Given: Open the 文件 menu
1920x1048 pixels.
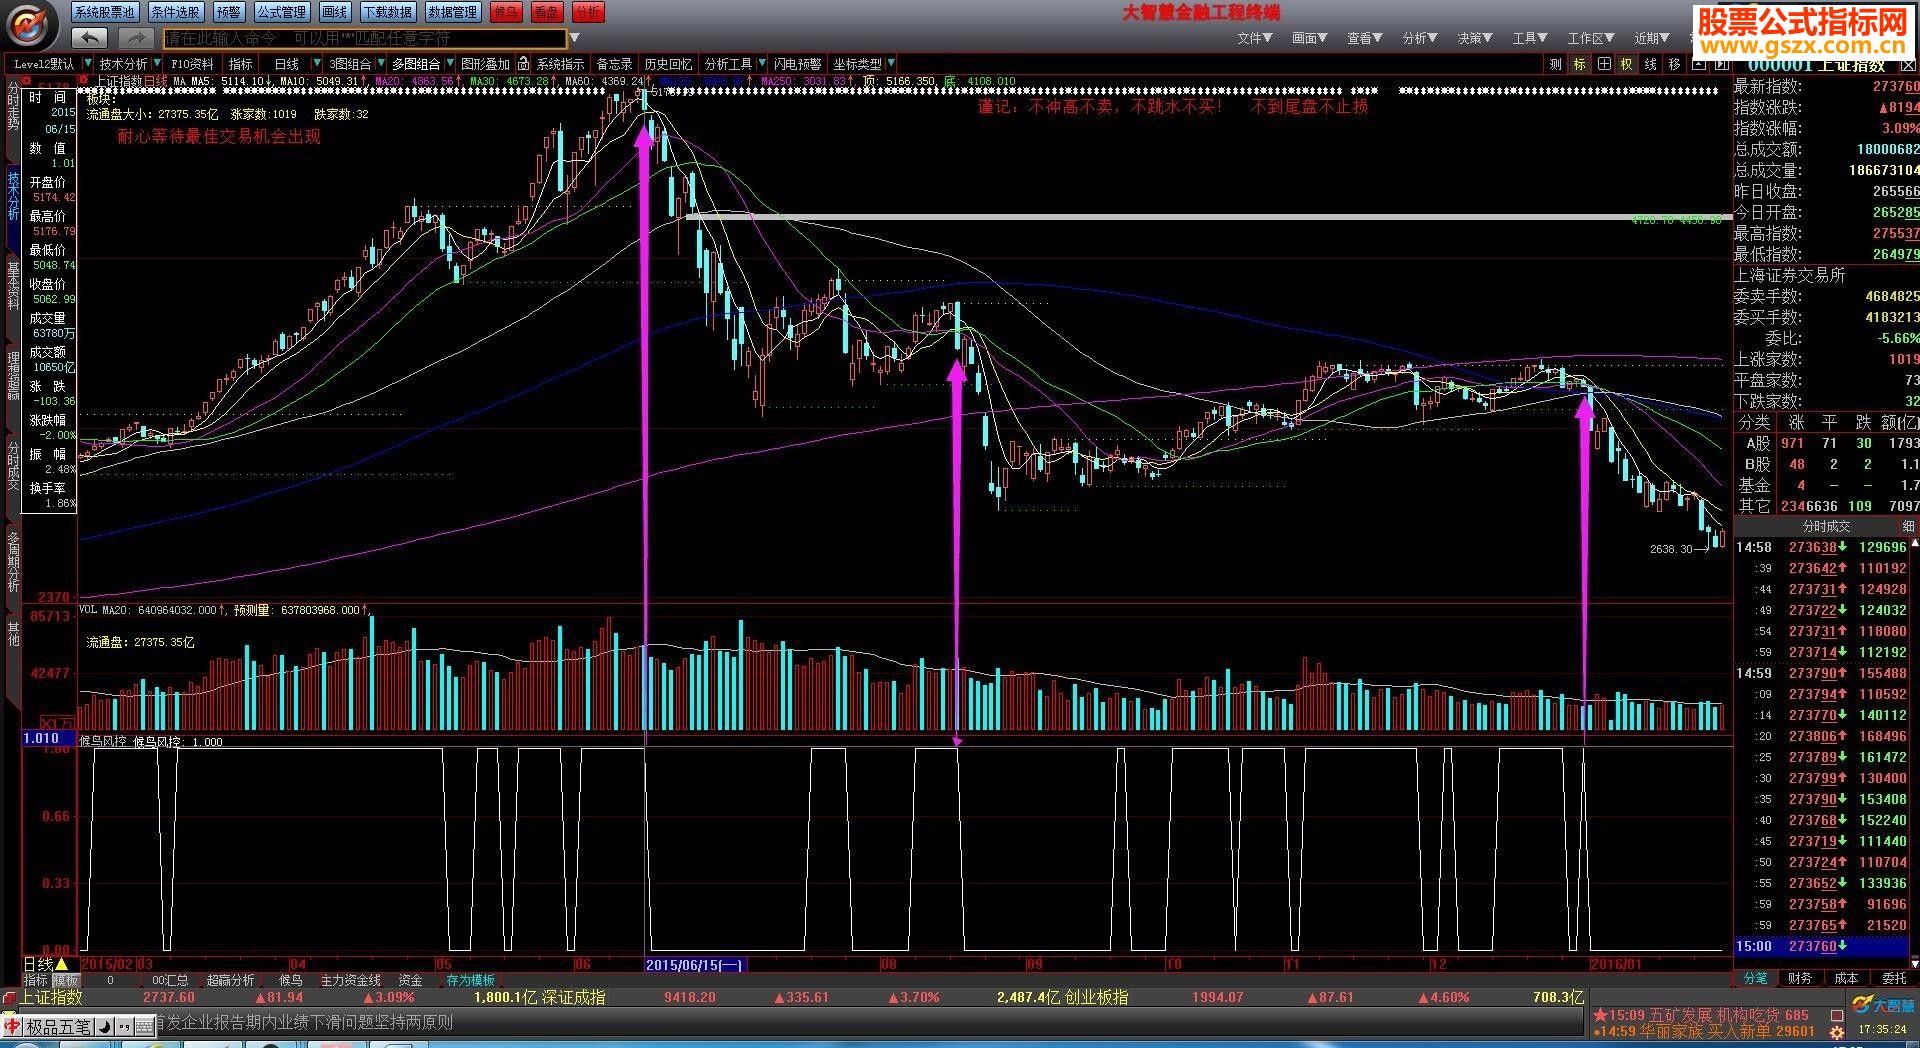Looking at the screenshot, I should click(1254, 38).
